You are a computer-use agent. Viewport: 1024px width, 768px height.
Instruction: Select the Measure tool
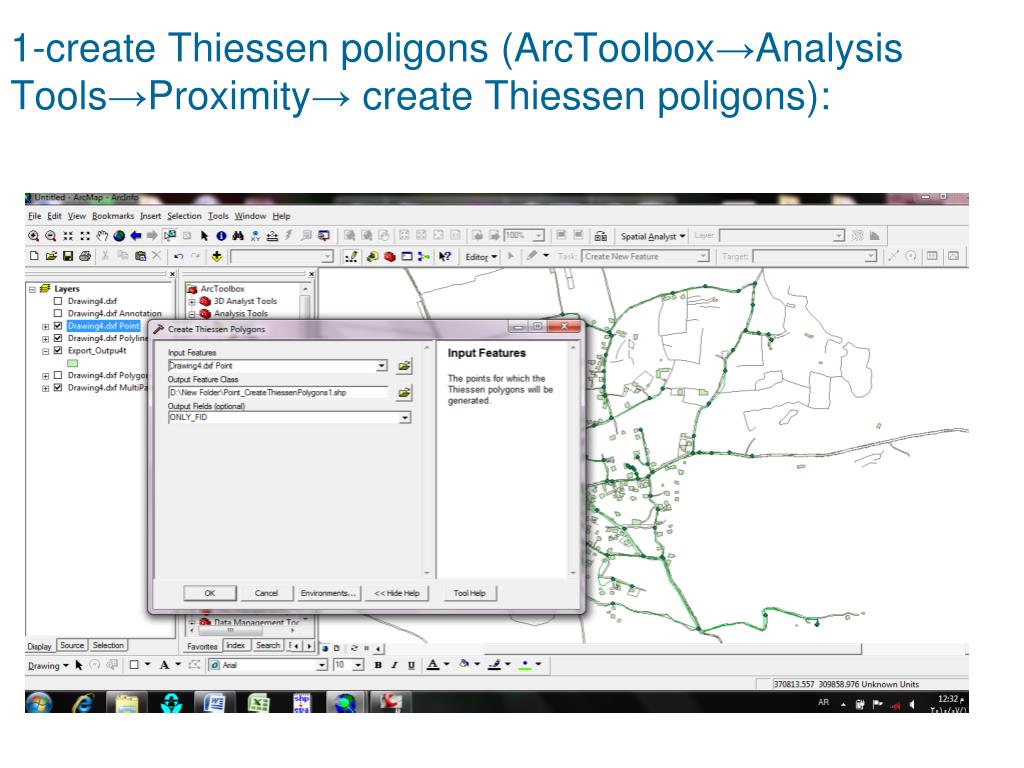[x=272, y=236]
